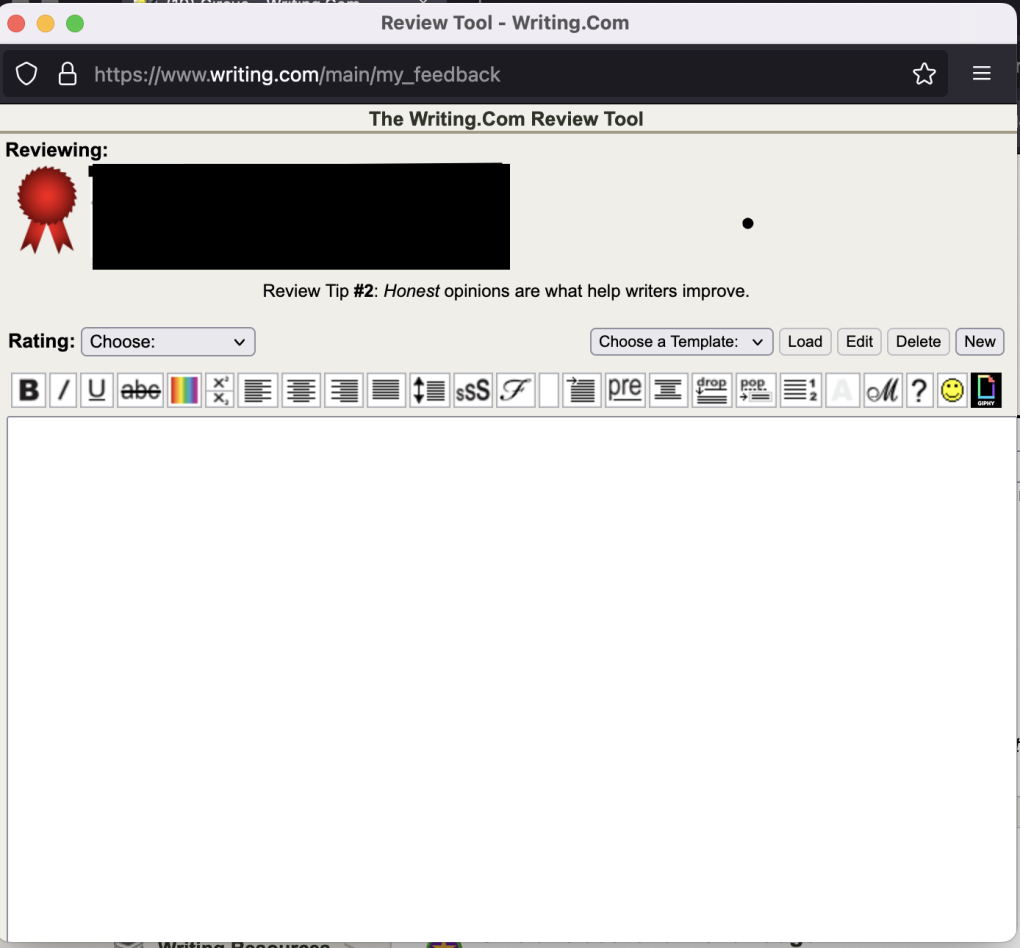Center align the text

301,390
